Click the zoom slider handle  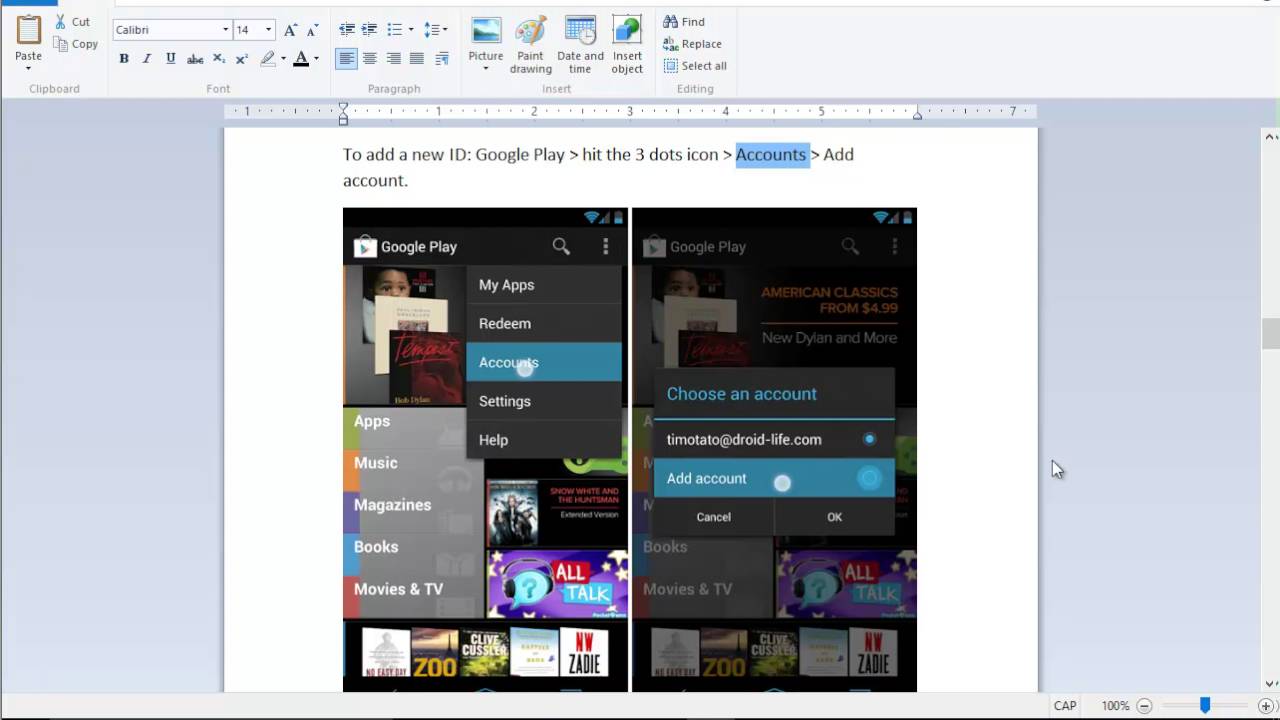(1205, 706)
